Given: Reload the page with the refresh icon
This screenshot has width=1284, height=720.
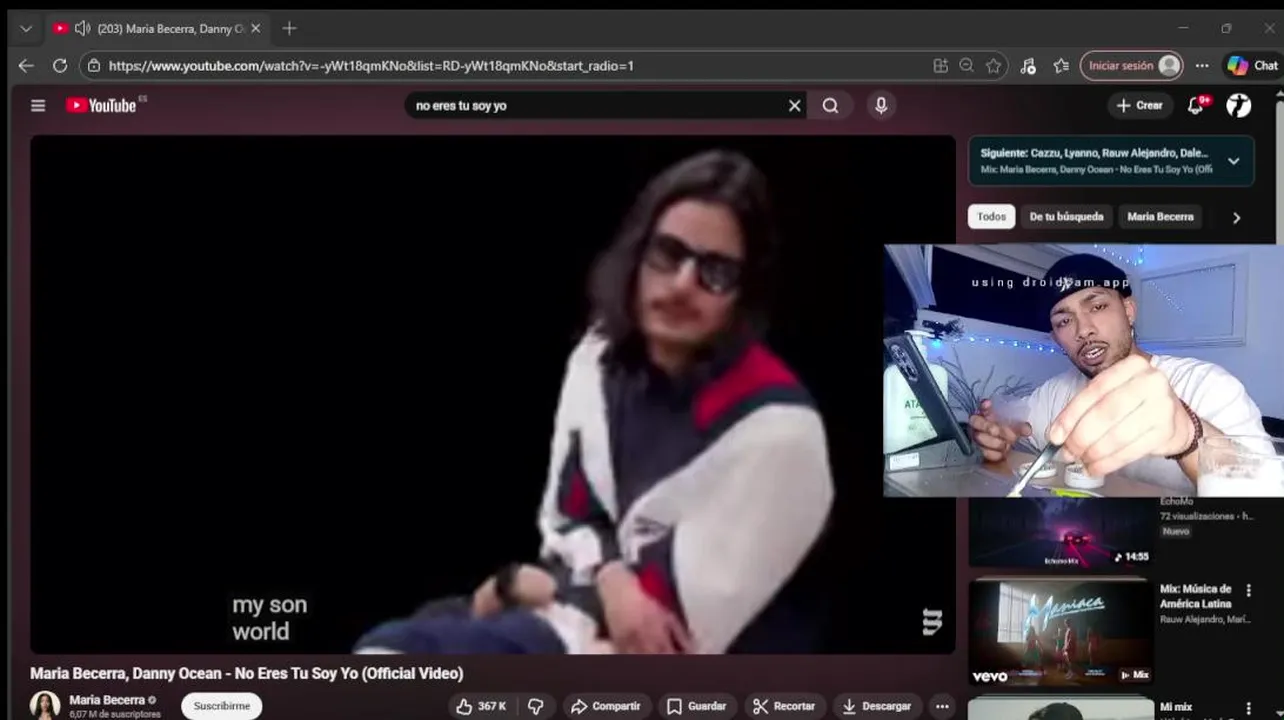Looking at the screenshot, I should click(60, 66).
